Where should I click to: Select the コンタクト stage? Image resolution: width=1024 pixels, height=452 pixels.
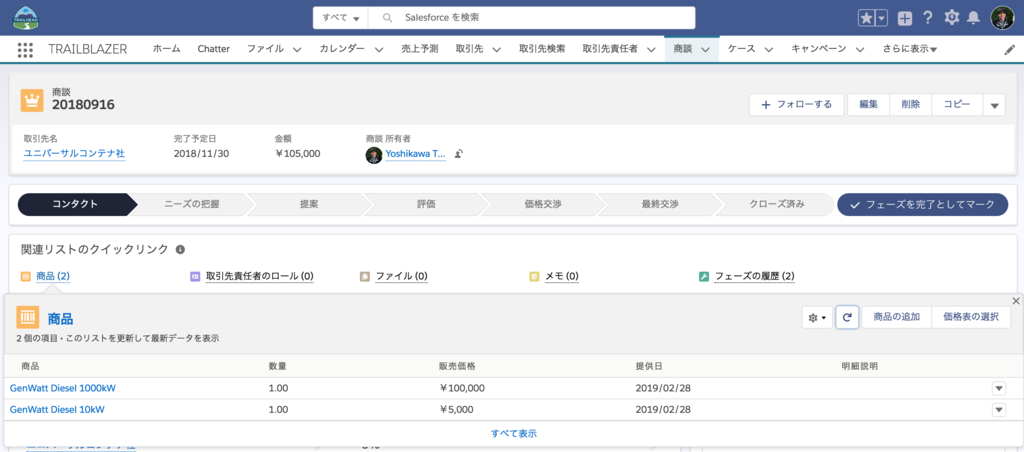coord(75,204)
